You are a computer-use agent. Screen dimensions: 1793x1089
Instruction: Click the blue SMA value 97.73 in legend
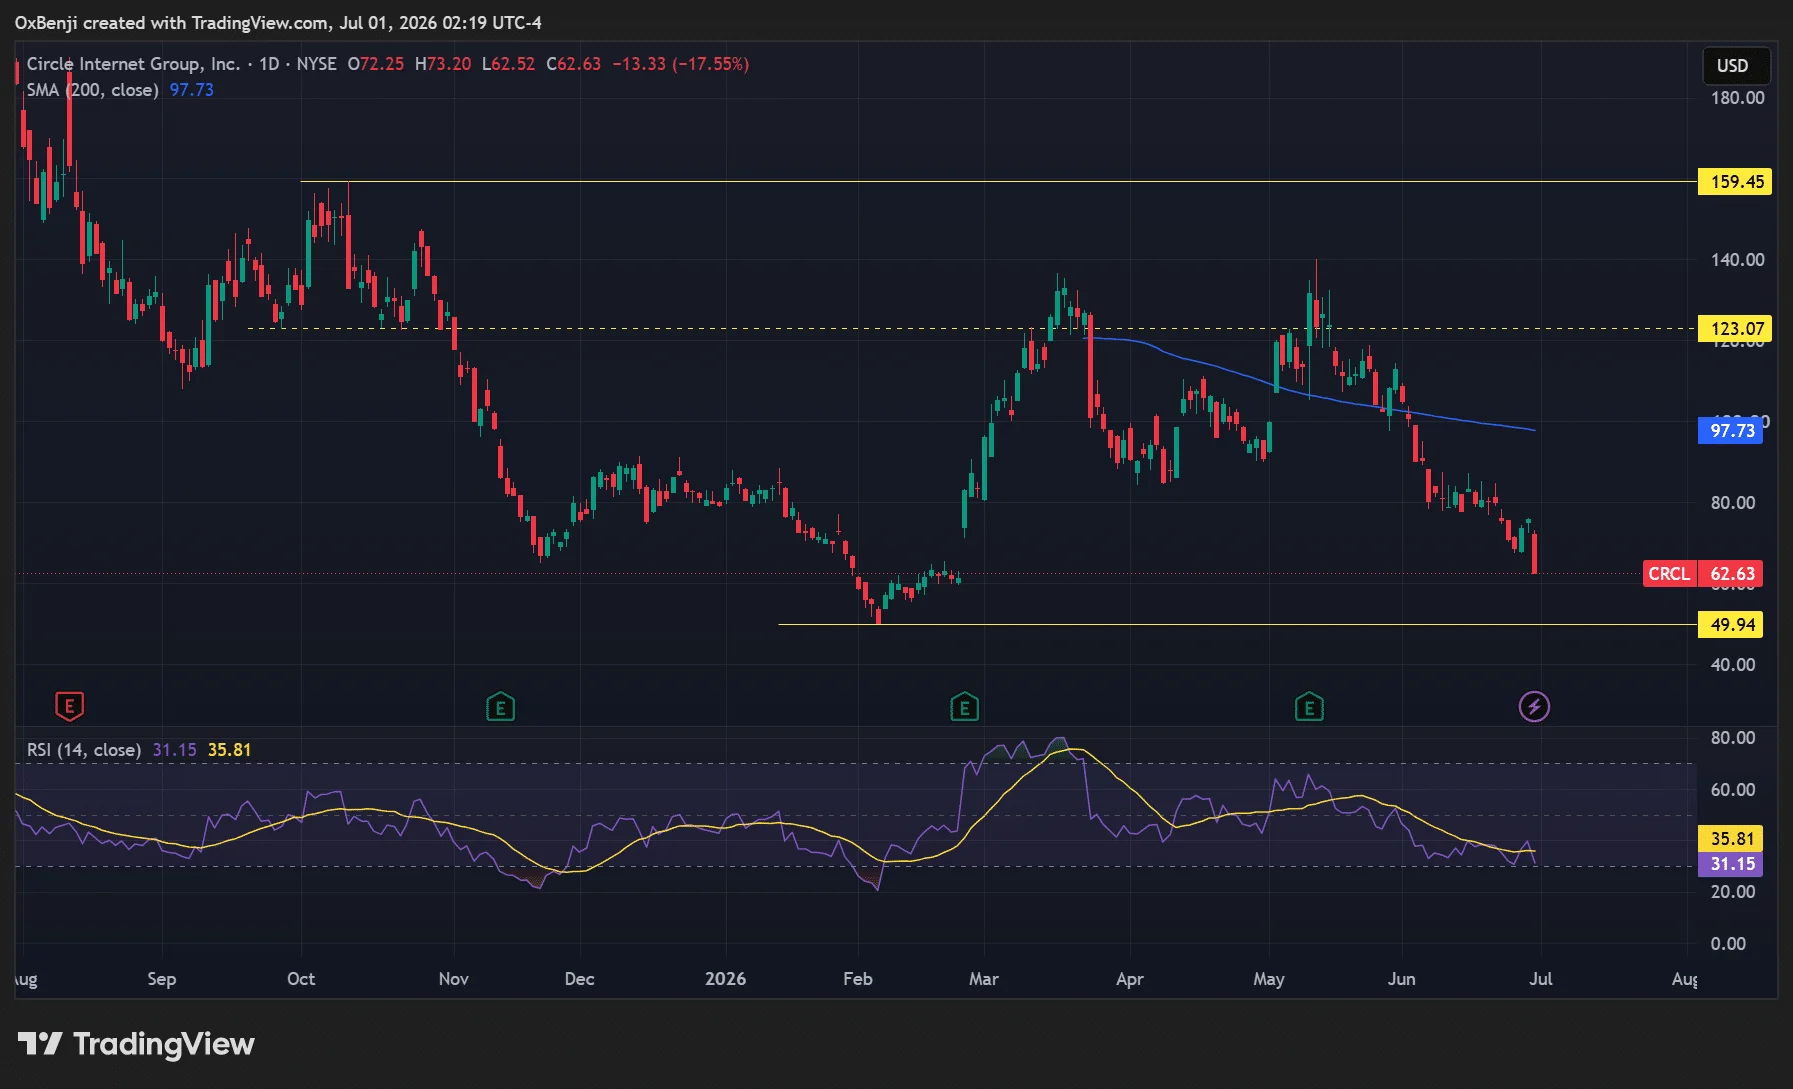coord(192,90)
